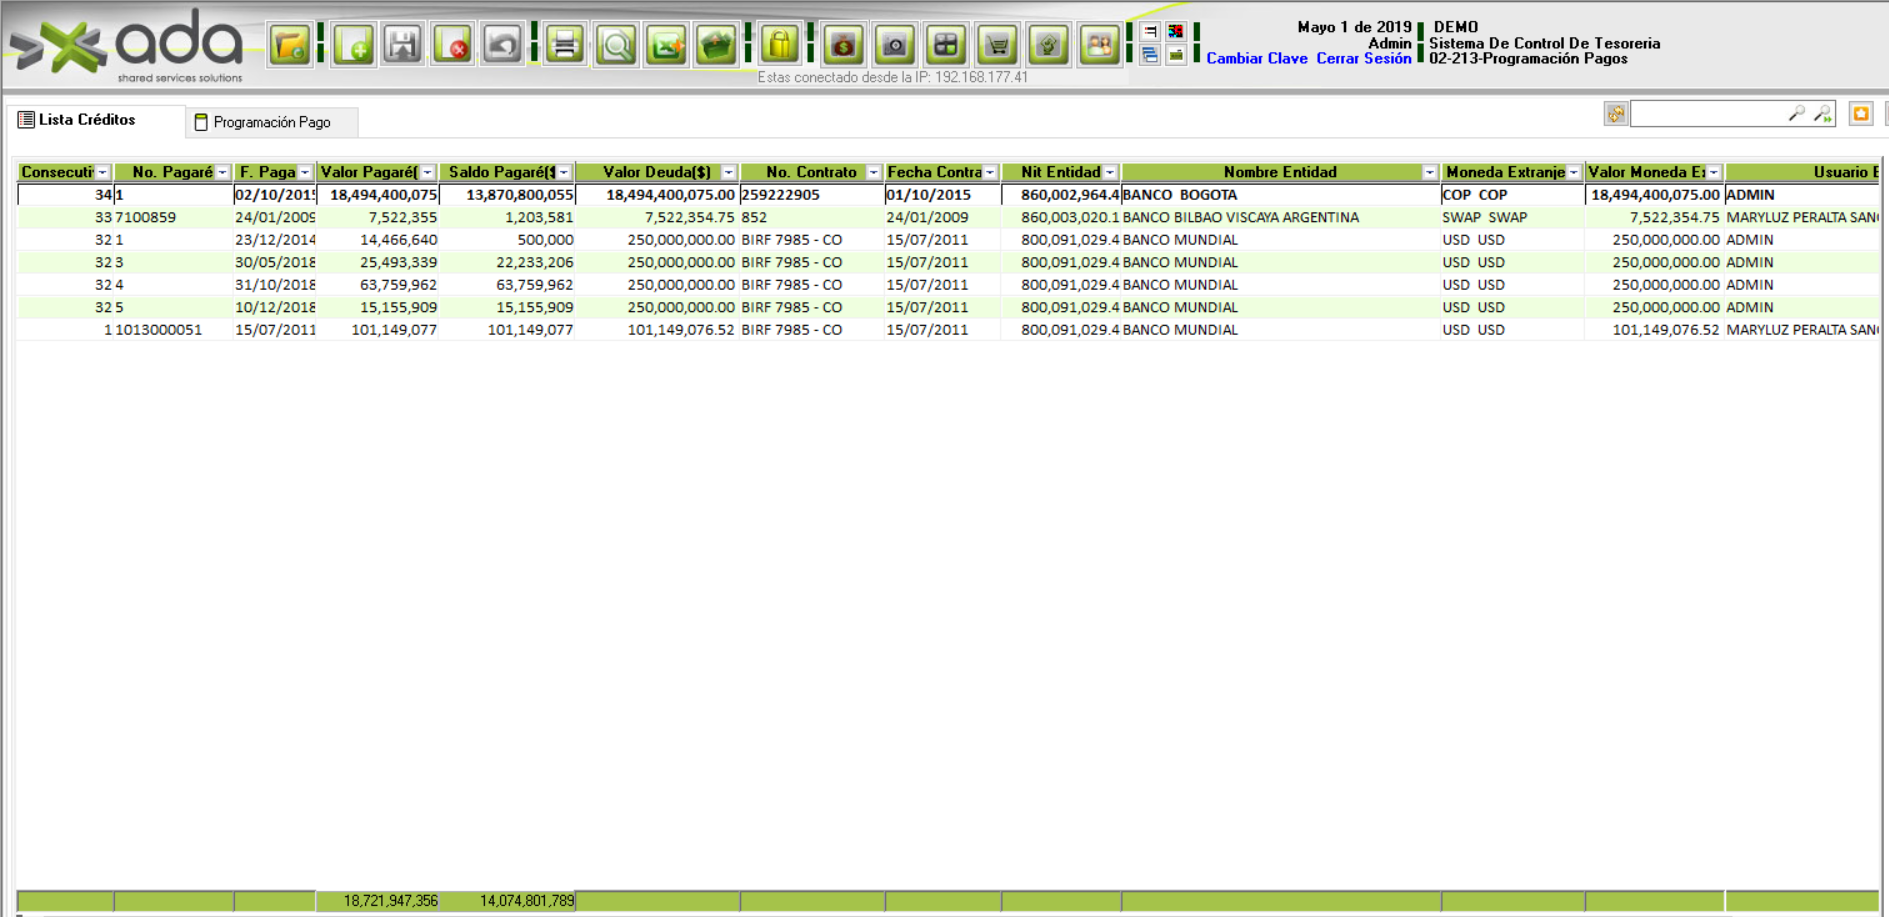Open the Valor Deuda($) column filter dropdown
The height and width of the screenshot is (917, 1889).
pyautogui.click(x=729, y=173)
